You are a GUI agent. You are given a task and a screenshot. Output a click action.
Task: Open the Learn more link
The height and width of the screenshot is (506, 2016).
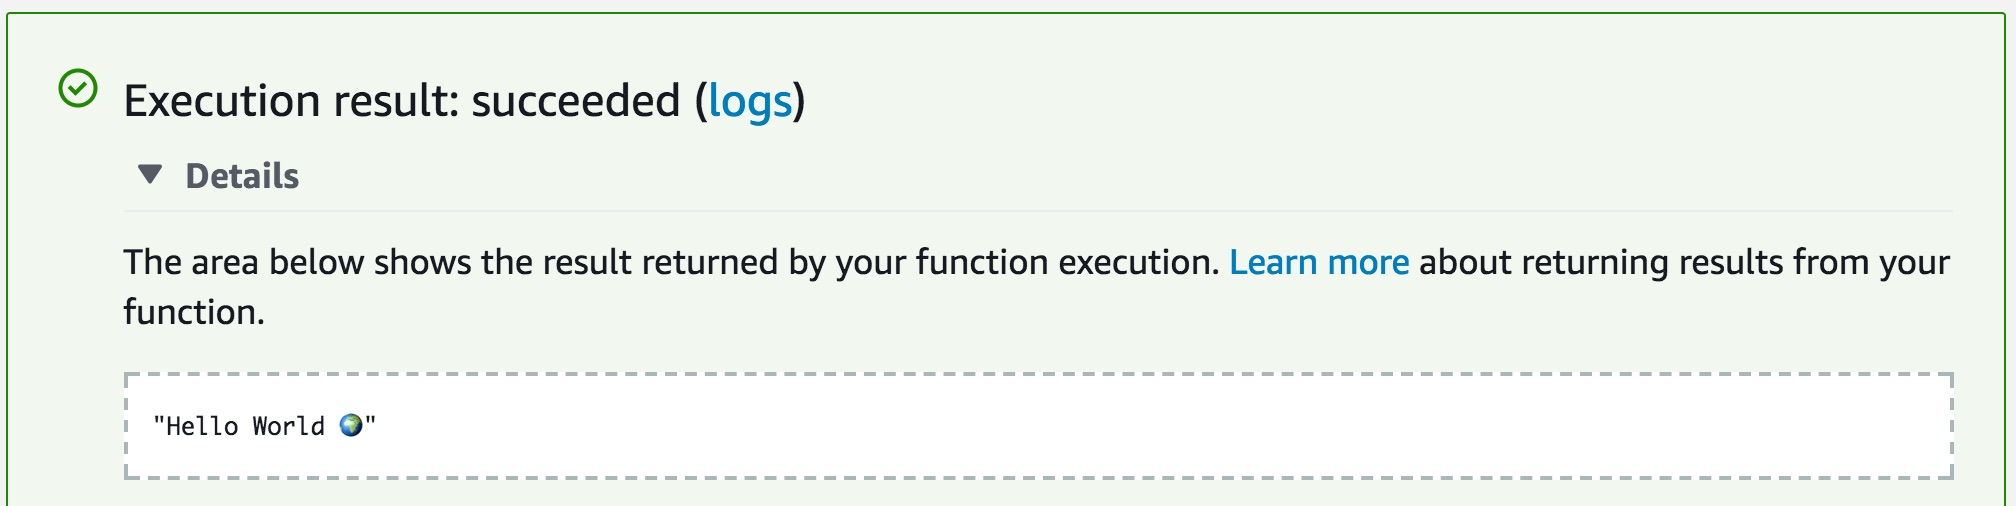pos(1319,262)
